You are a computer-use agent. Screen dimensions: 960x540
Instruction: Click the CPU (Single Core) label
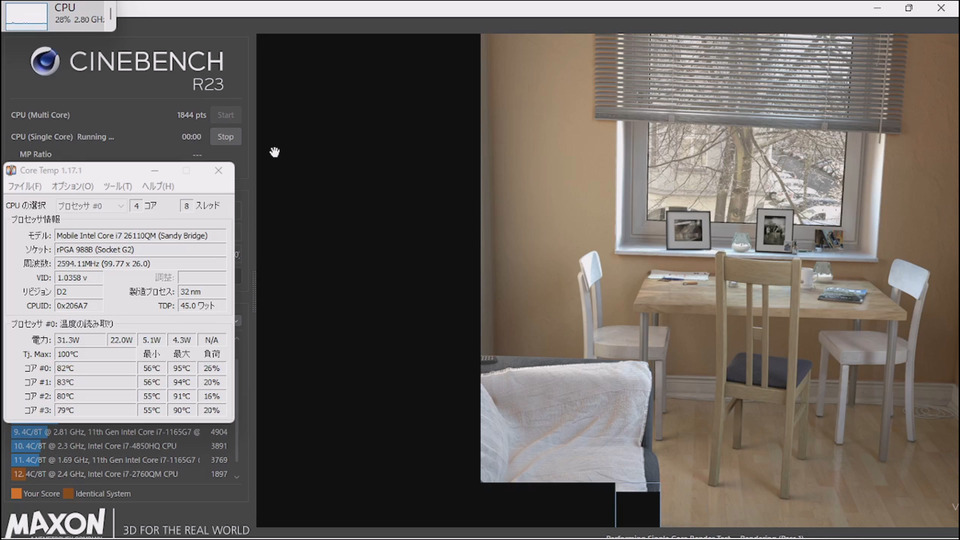point(42,137)
